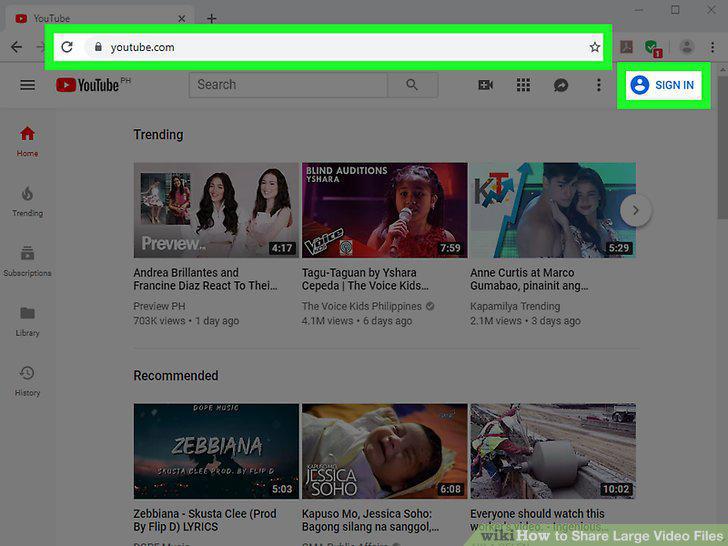Open Andrea Brillantes video thumbnail

[x=216, y=210]
